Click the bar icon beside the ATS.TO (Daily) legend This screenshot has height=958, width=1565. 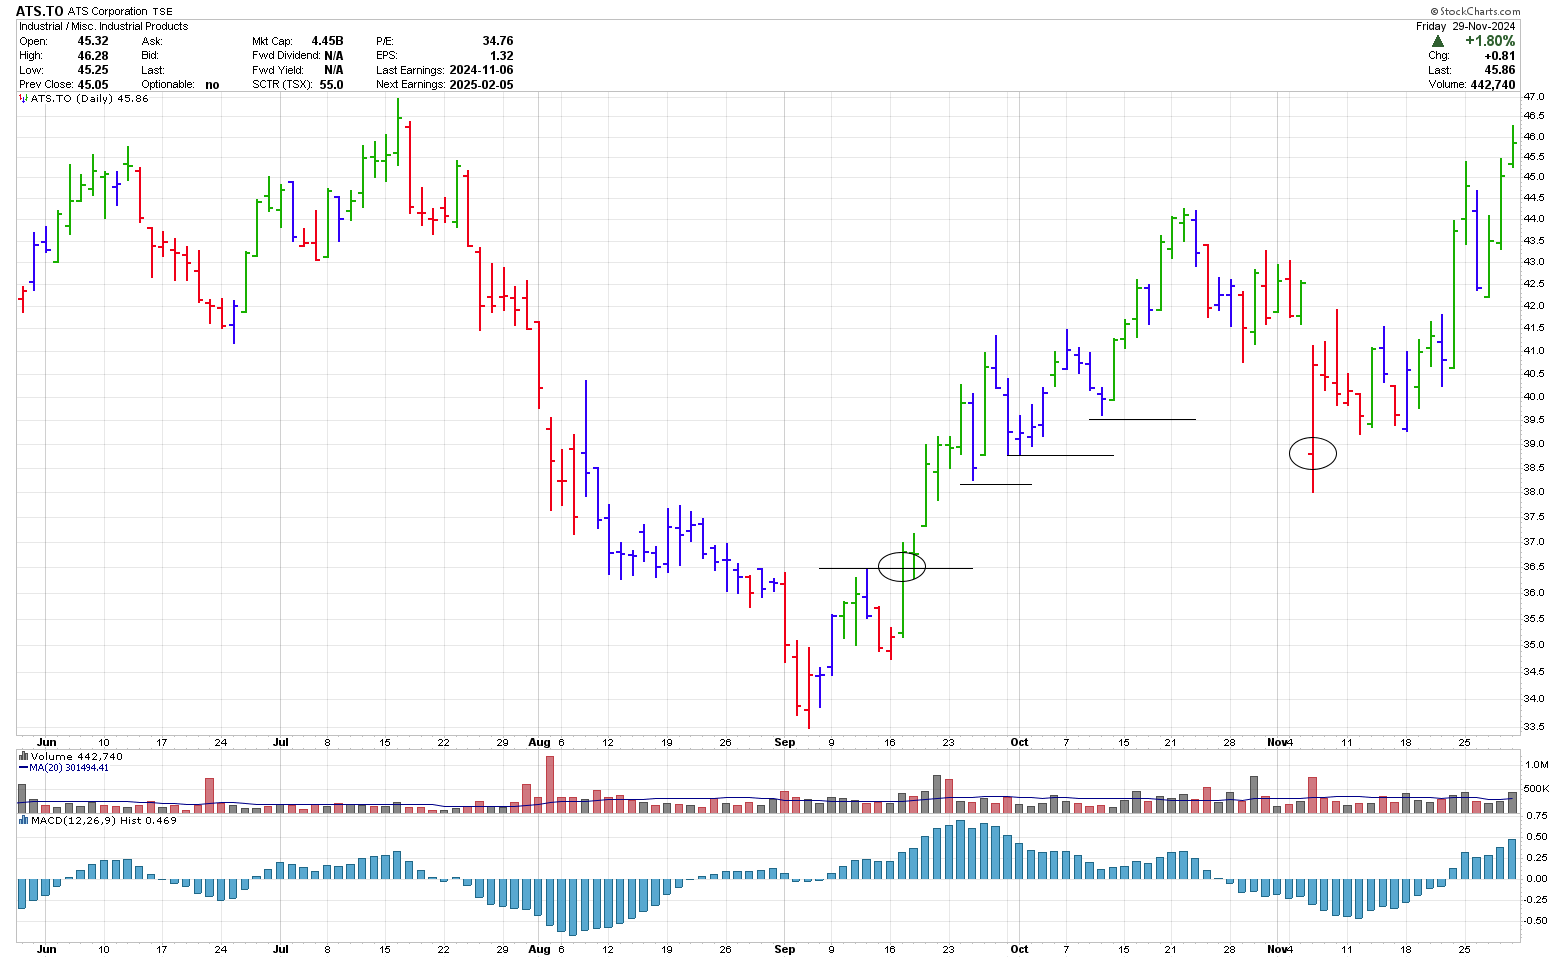[24, 99]
